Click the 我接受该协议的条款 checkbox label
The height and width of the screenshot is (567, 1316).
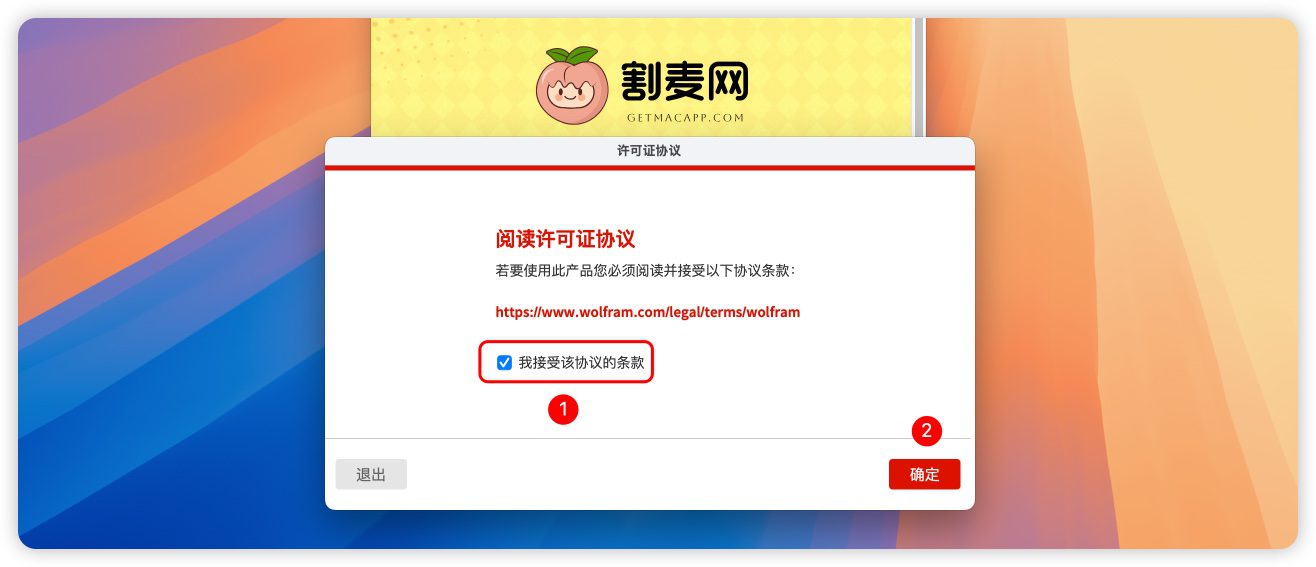coord(581,363)
